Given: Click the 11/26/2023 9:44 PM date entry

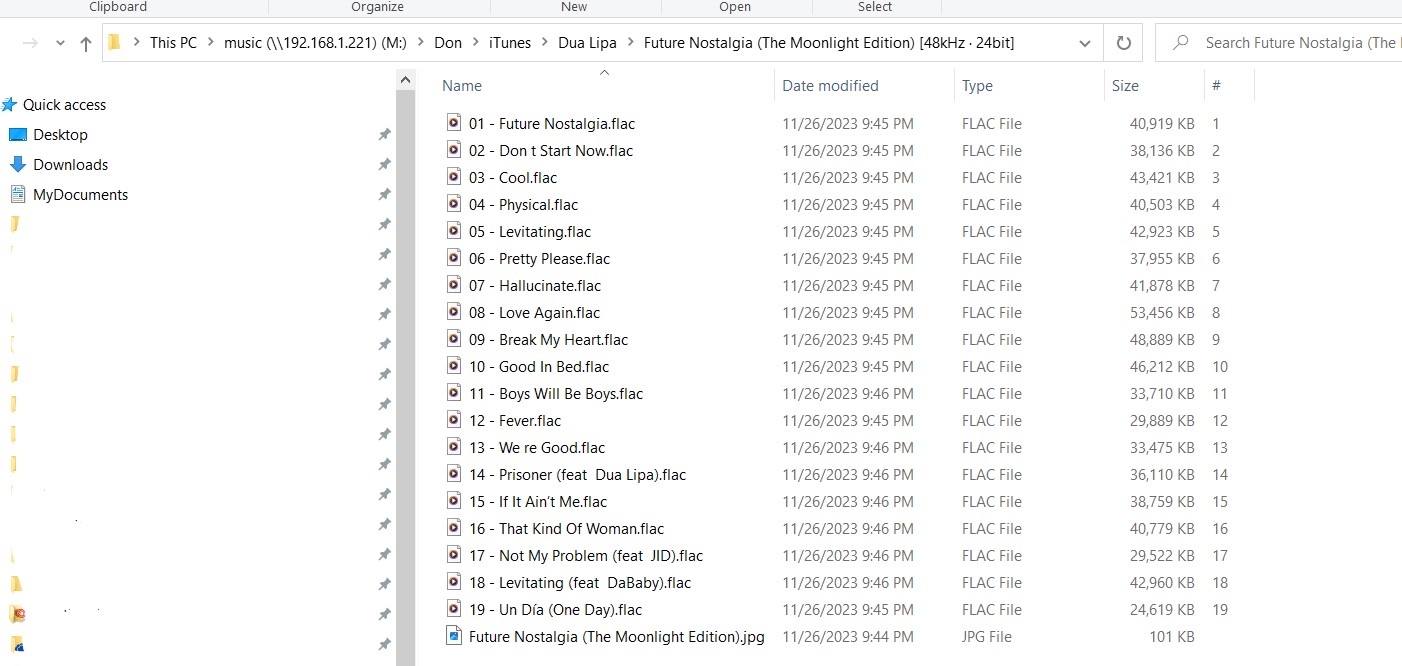Looking at the screenshot, I should click(x=848, y=637).
